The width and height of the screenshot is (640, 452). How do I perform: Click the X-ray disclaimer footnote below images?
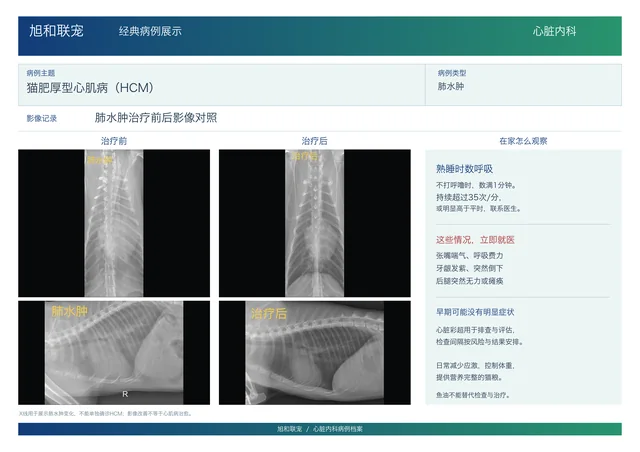(x=105, y=414)
